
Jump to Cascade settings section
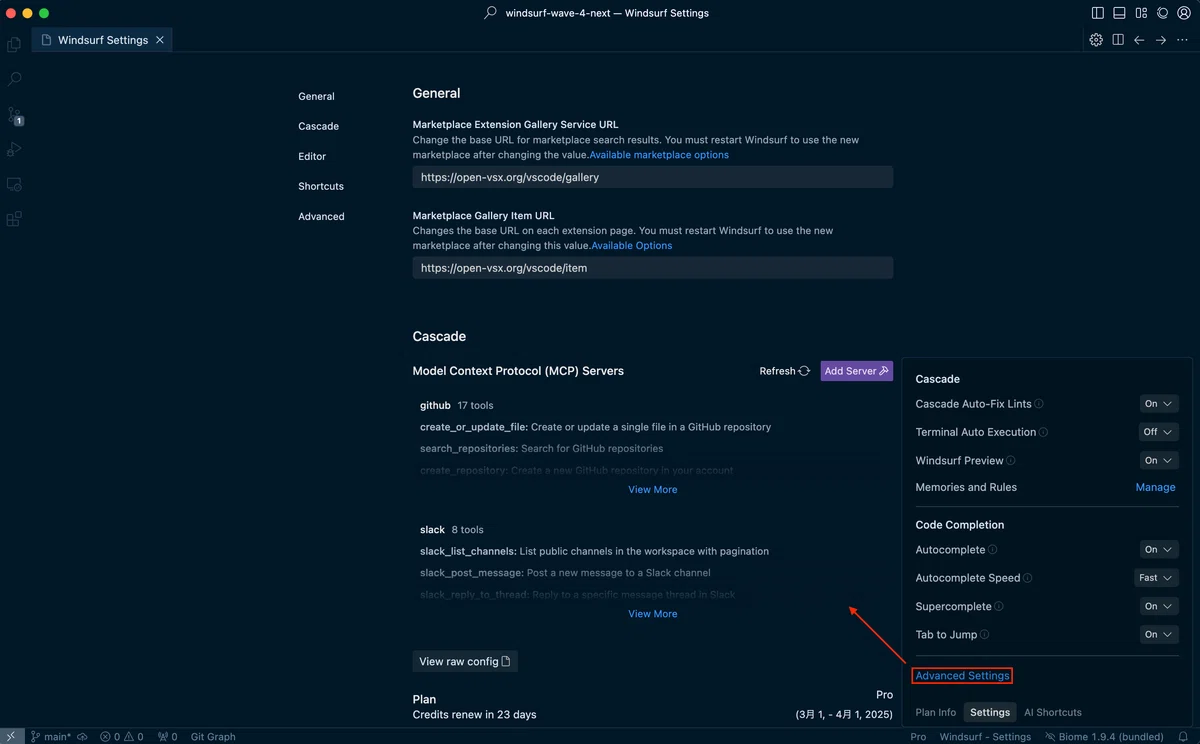pyautogui.click(x=318, y=126)
